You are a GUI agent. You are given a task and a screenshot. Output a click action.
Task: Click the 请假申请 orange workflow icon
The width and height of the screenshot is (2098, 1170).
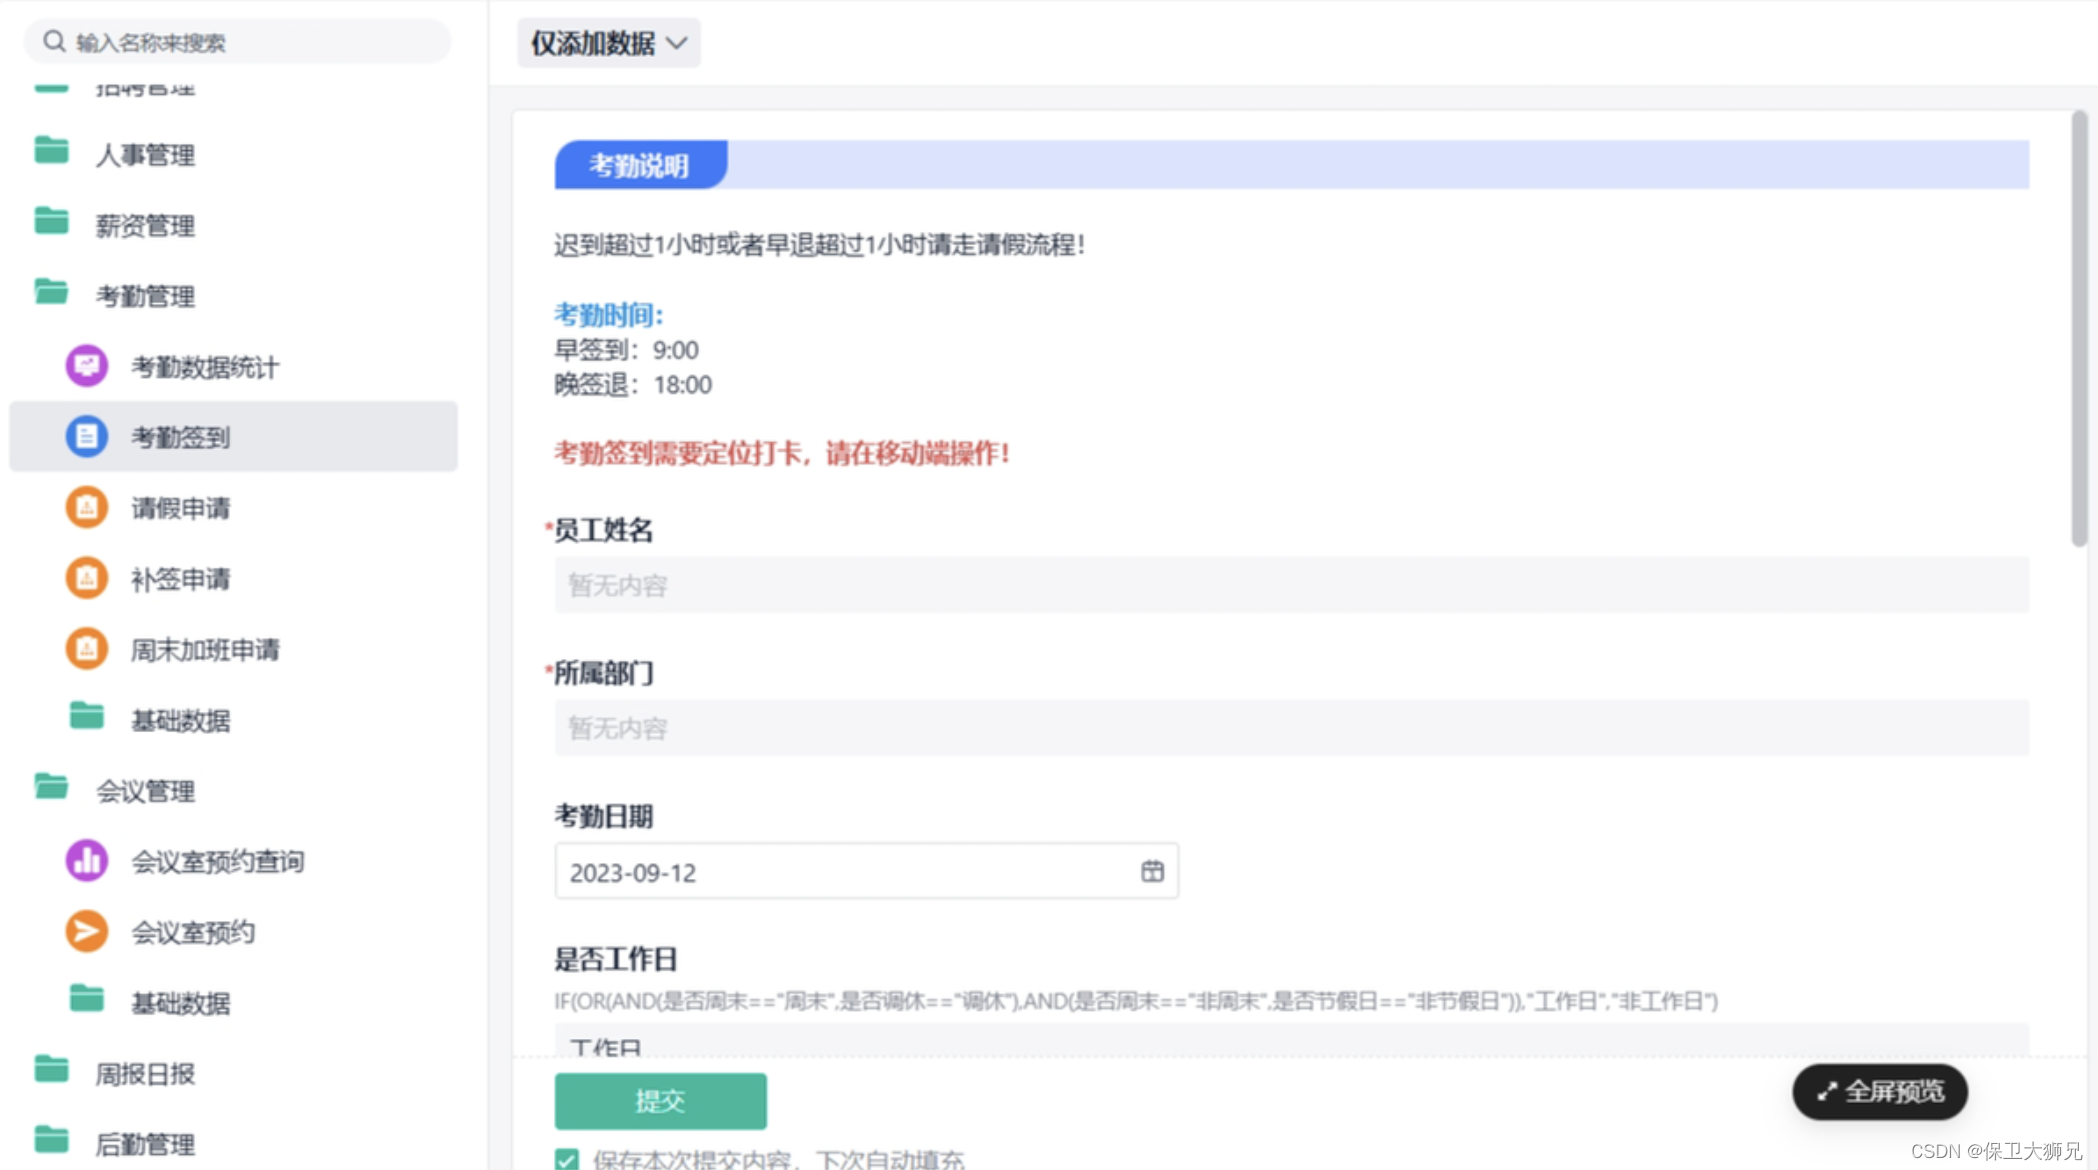click(x=87, y=507)
